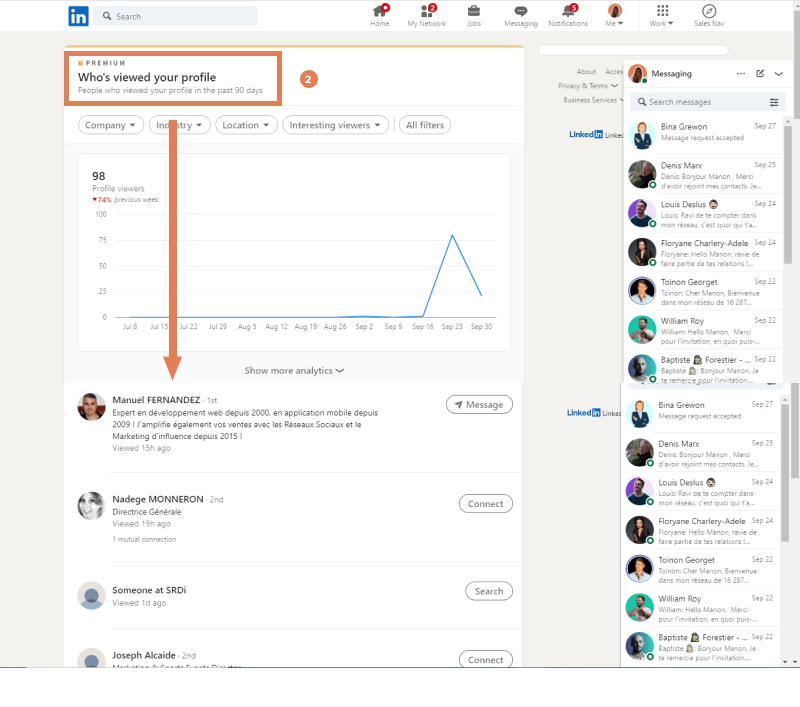The image size is (800, 707).
Task: Click the Directrice Générale headline
Action: point(146,512)
